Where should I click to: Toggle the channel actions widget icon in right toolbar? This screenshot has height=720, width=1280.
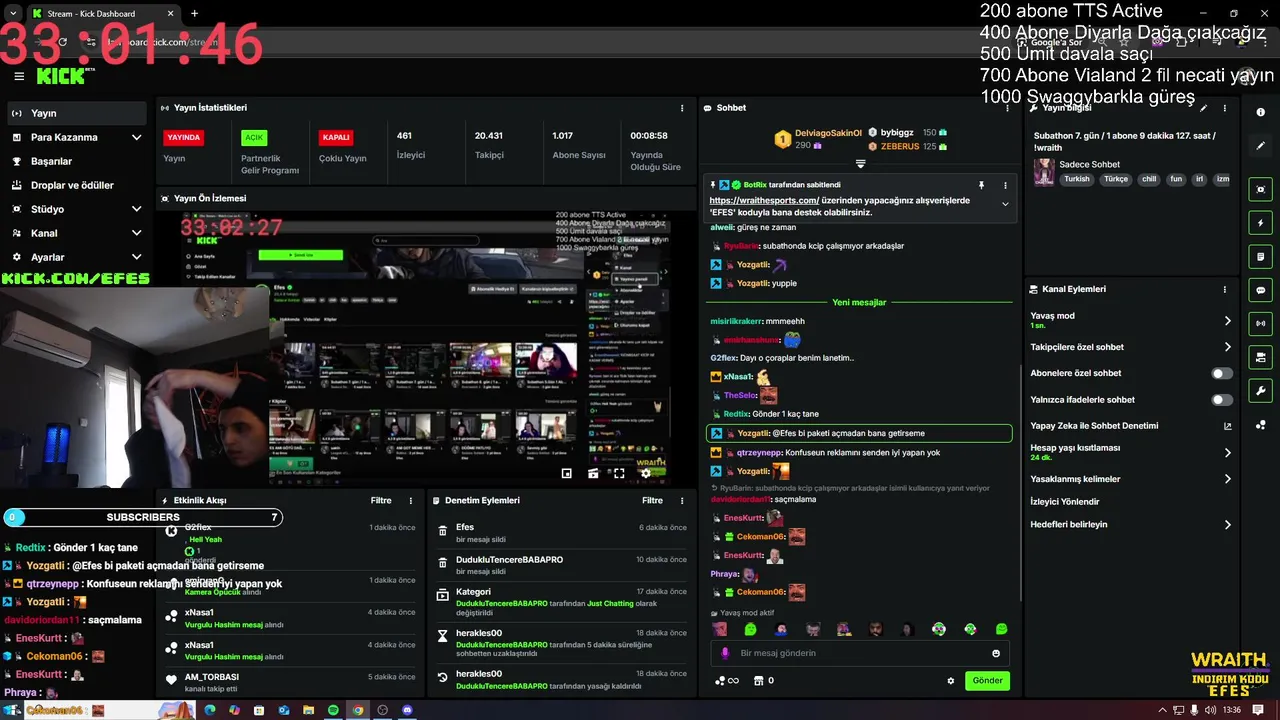[1261, 357]
